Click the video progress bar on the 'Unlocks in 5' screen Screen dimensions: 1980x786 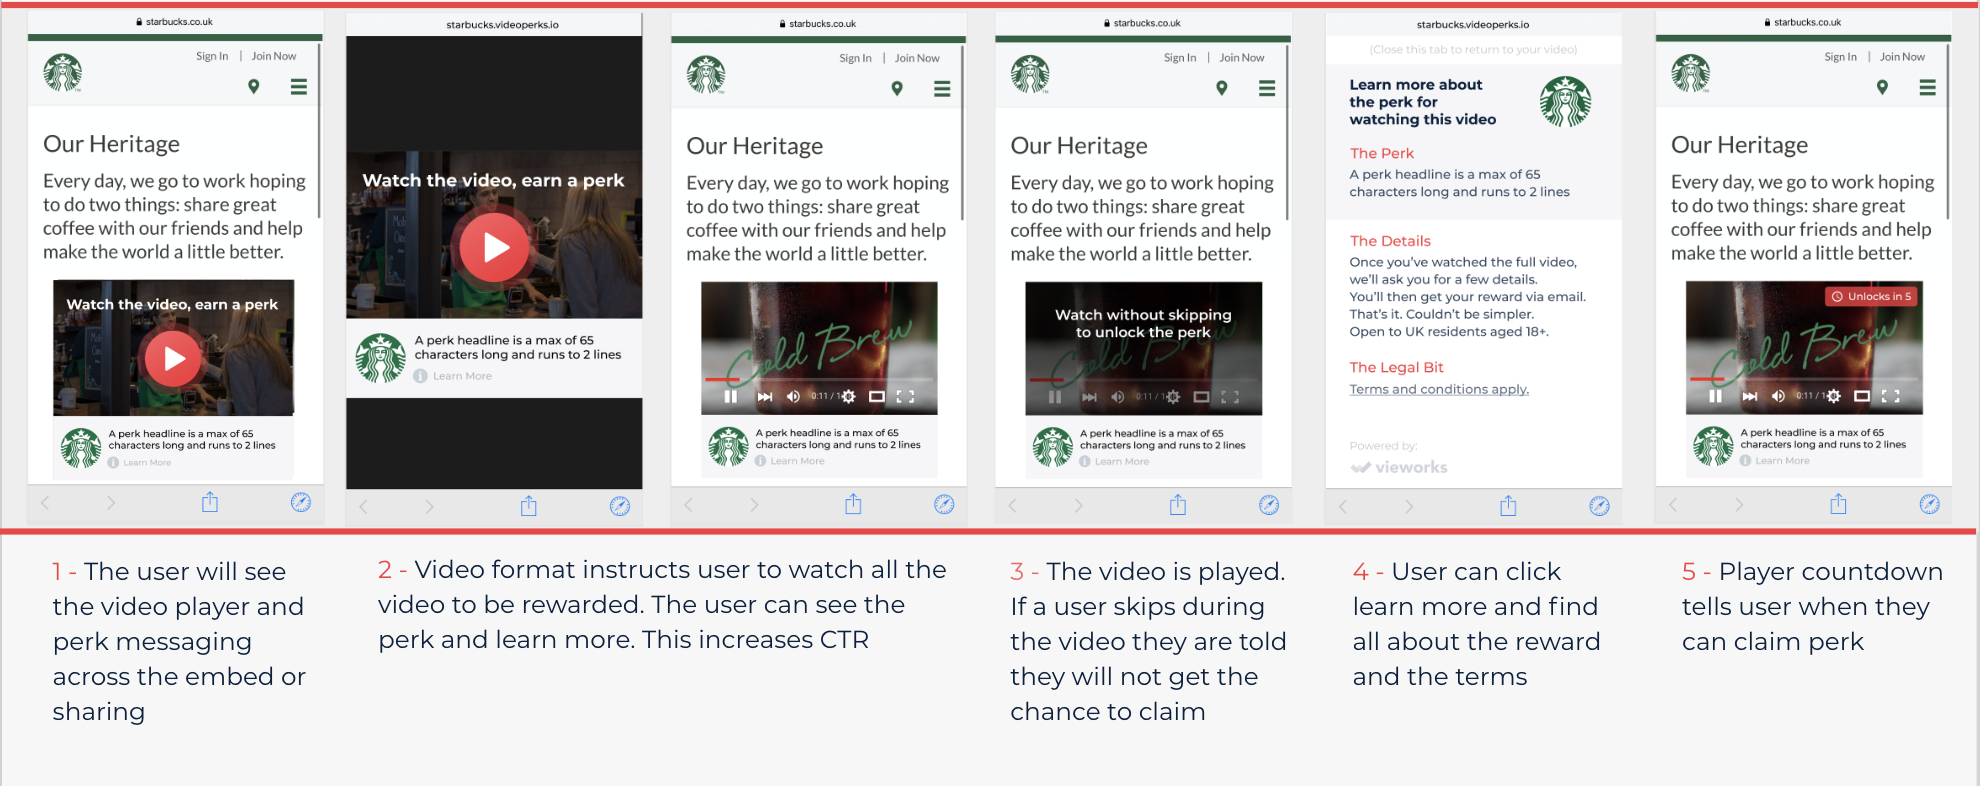pyautogui.click(x=1804, y=379)
